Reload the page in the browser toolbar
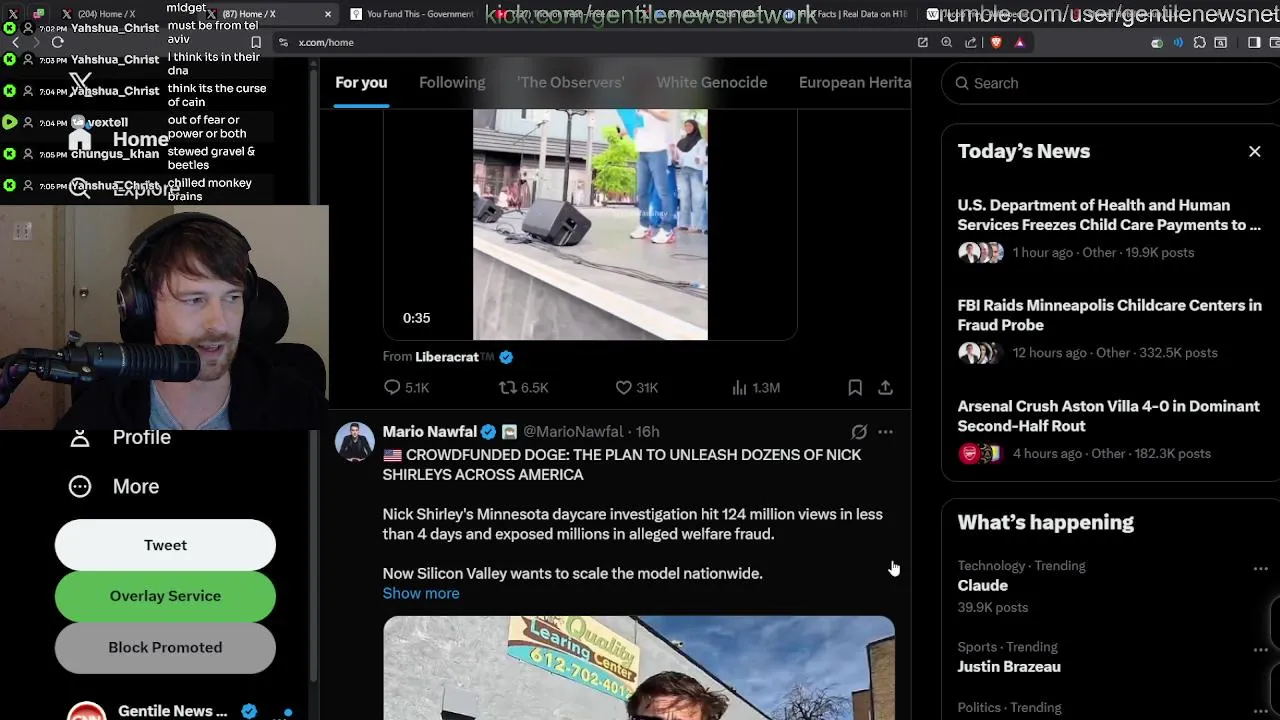 pos(57,42)
